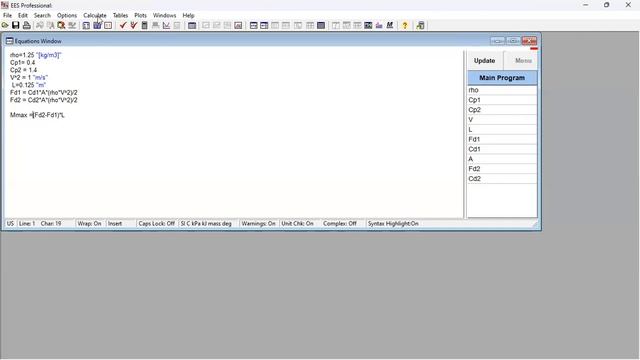Select variable A in variable list
This screenshot has height=360, width=640.
point(502,159)
